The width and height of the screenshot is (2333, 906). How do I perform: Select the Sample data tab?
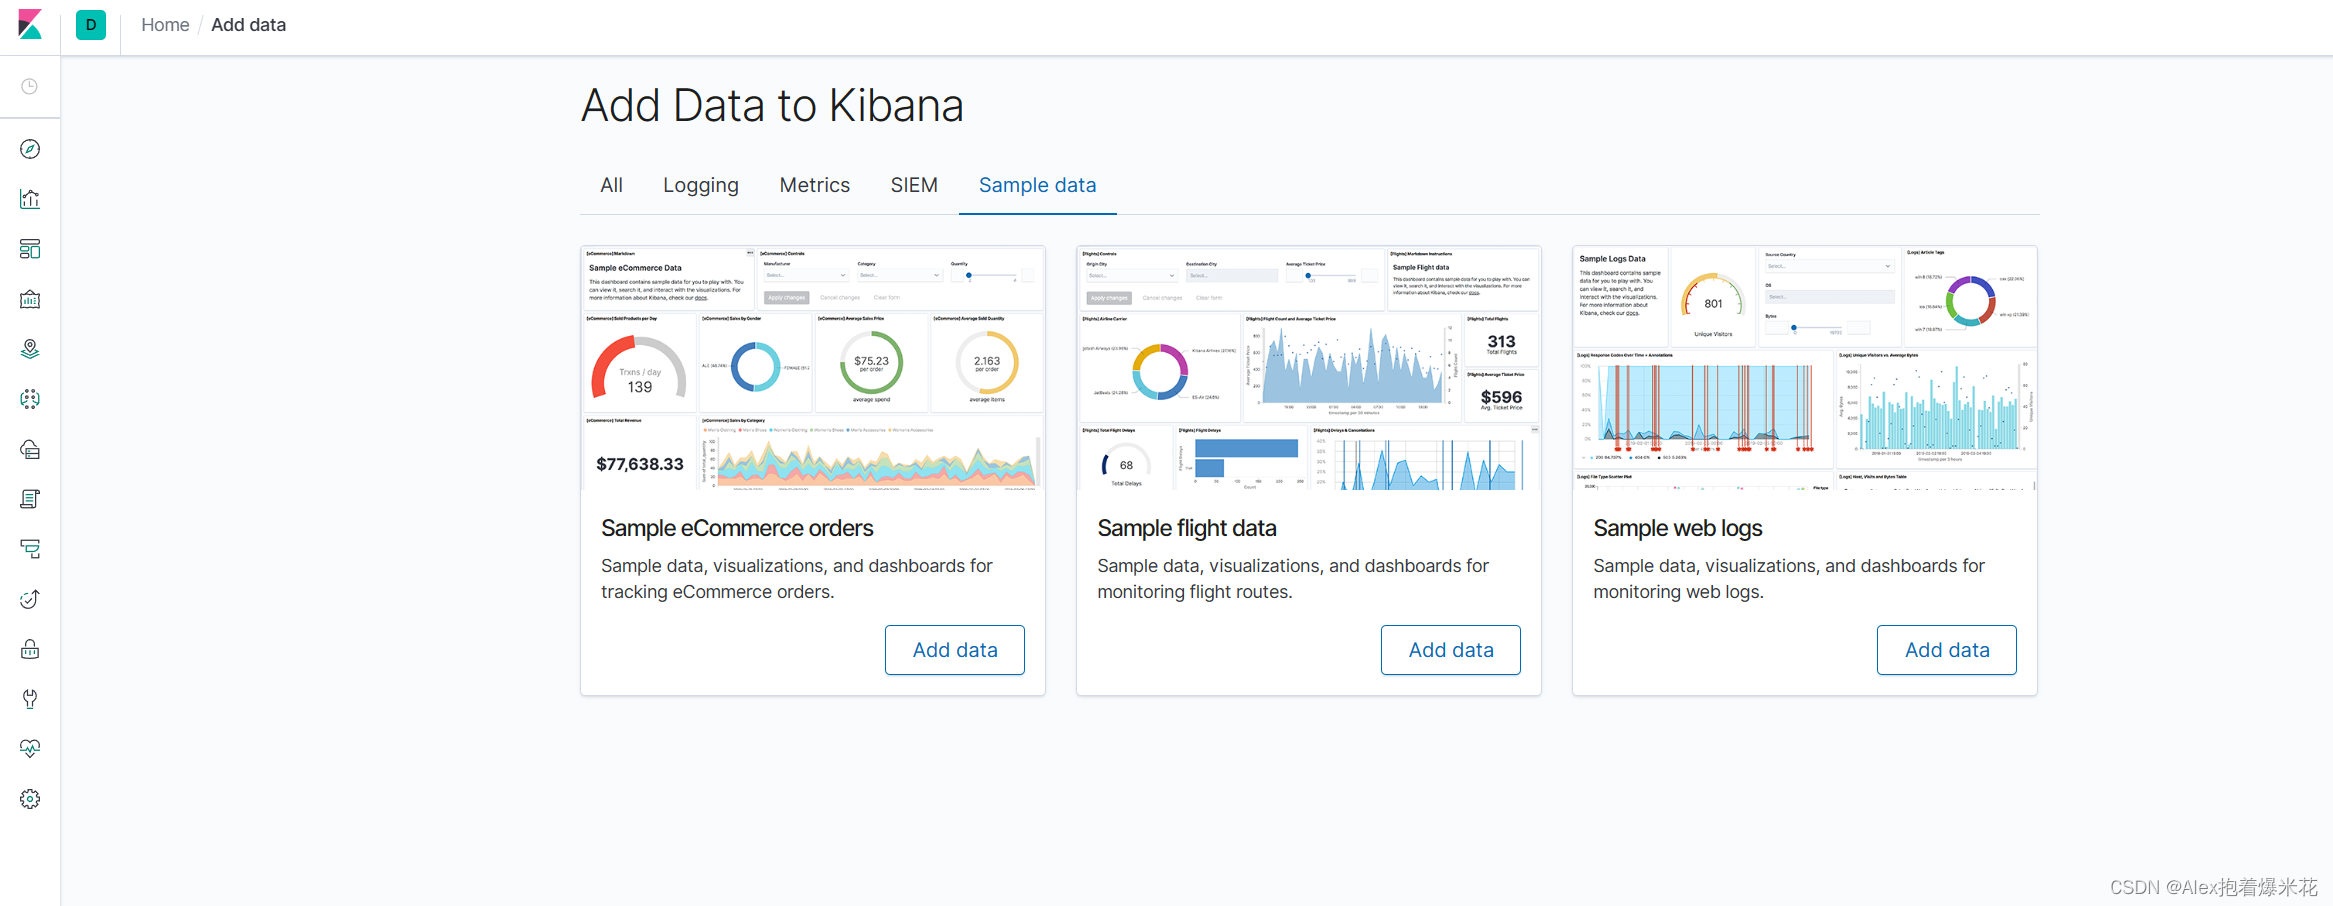(x=1038, y=185)
